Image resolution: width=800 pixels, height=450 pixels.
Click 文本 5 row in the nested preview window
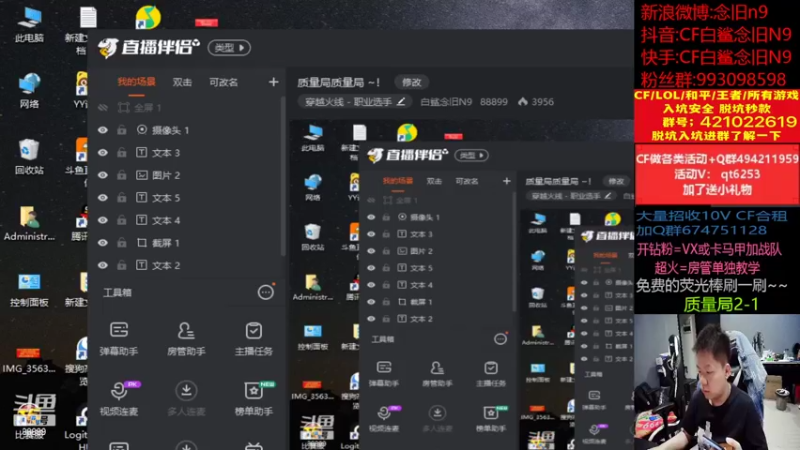[x=421, y=268]
